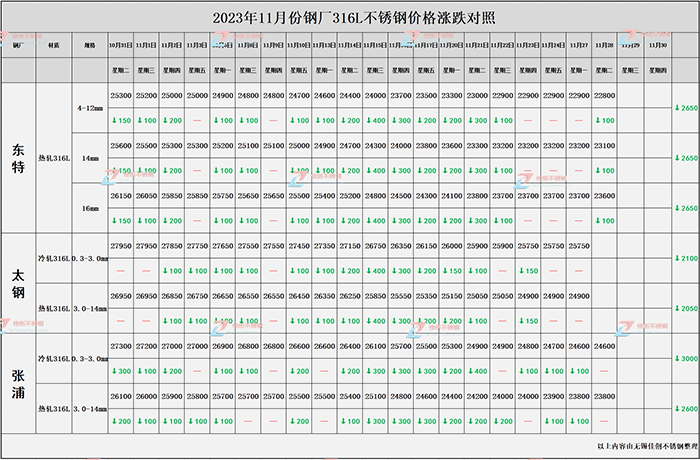Click footer text 以上内容由无锡佳创不锈钢整理
The height and width of the screenshot is (460, 700).
[647, 446]
